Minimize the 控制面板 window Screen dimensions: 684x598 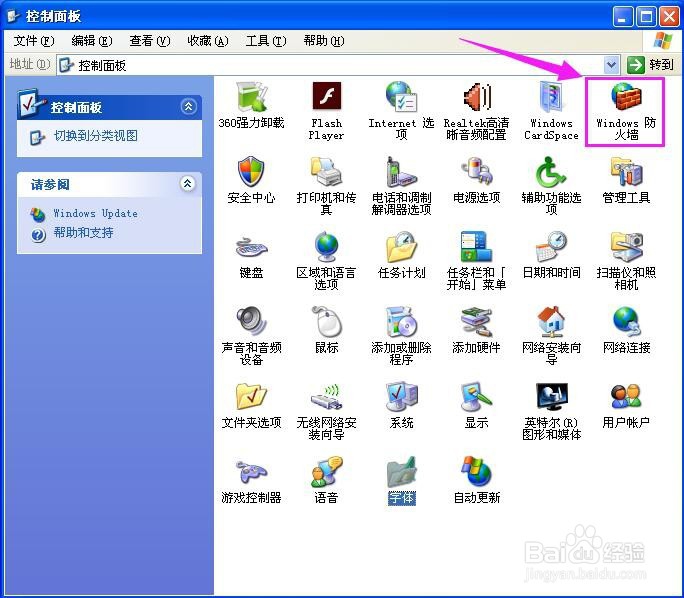click(622, 17)
